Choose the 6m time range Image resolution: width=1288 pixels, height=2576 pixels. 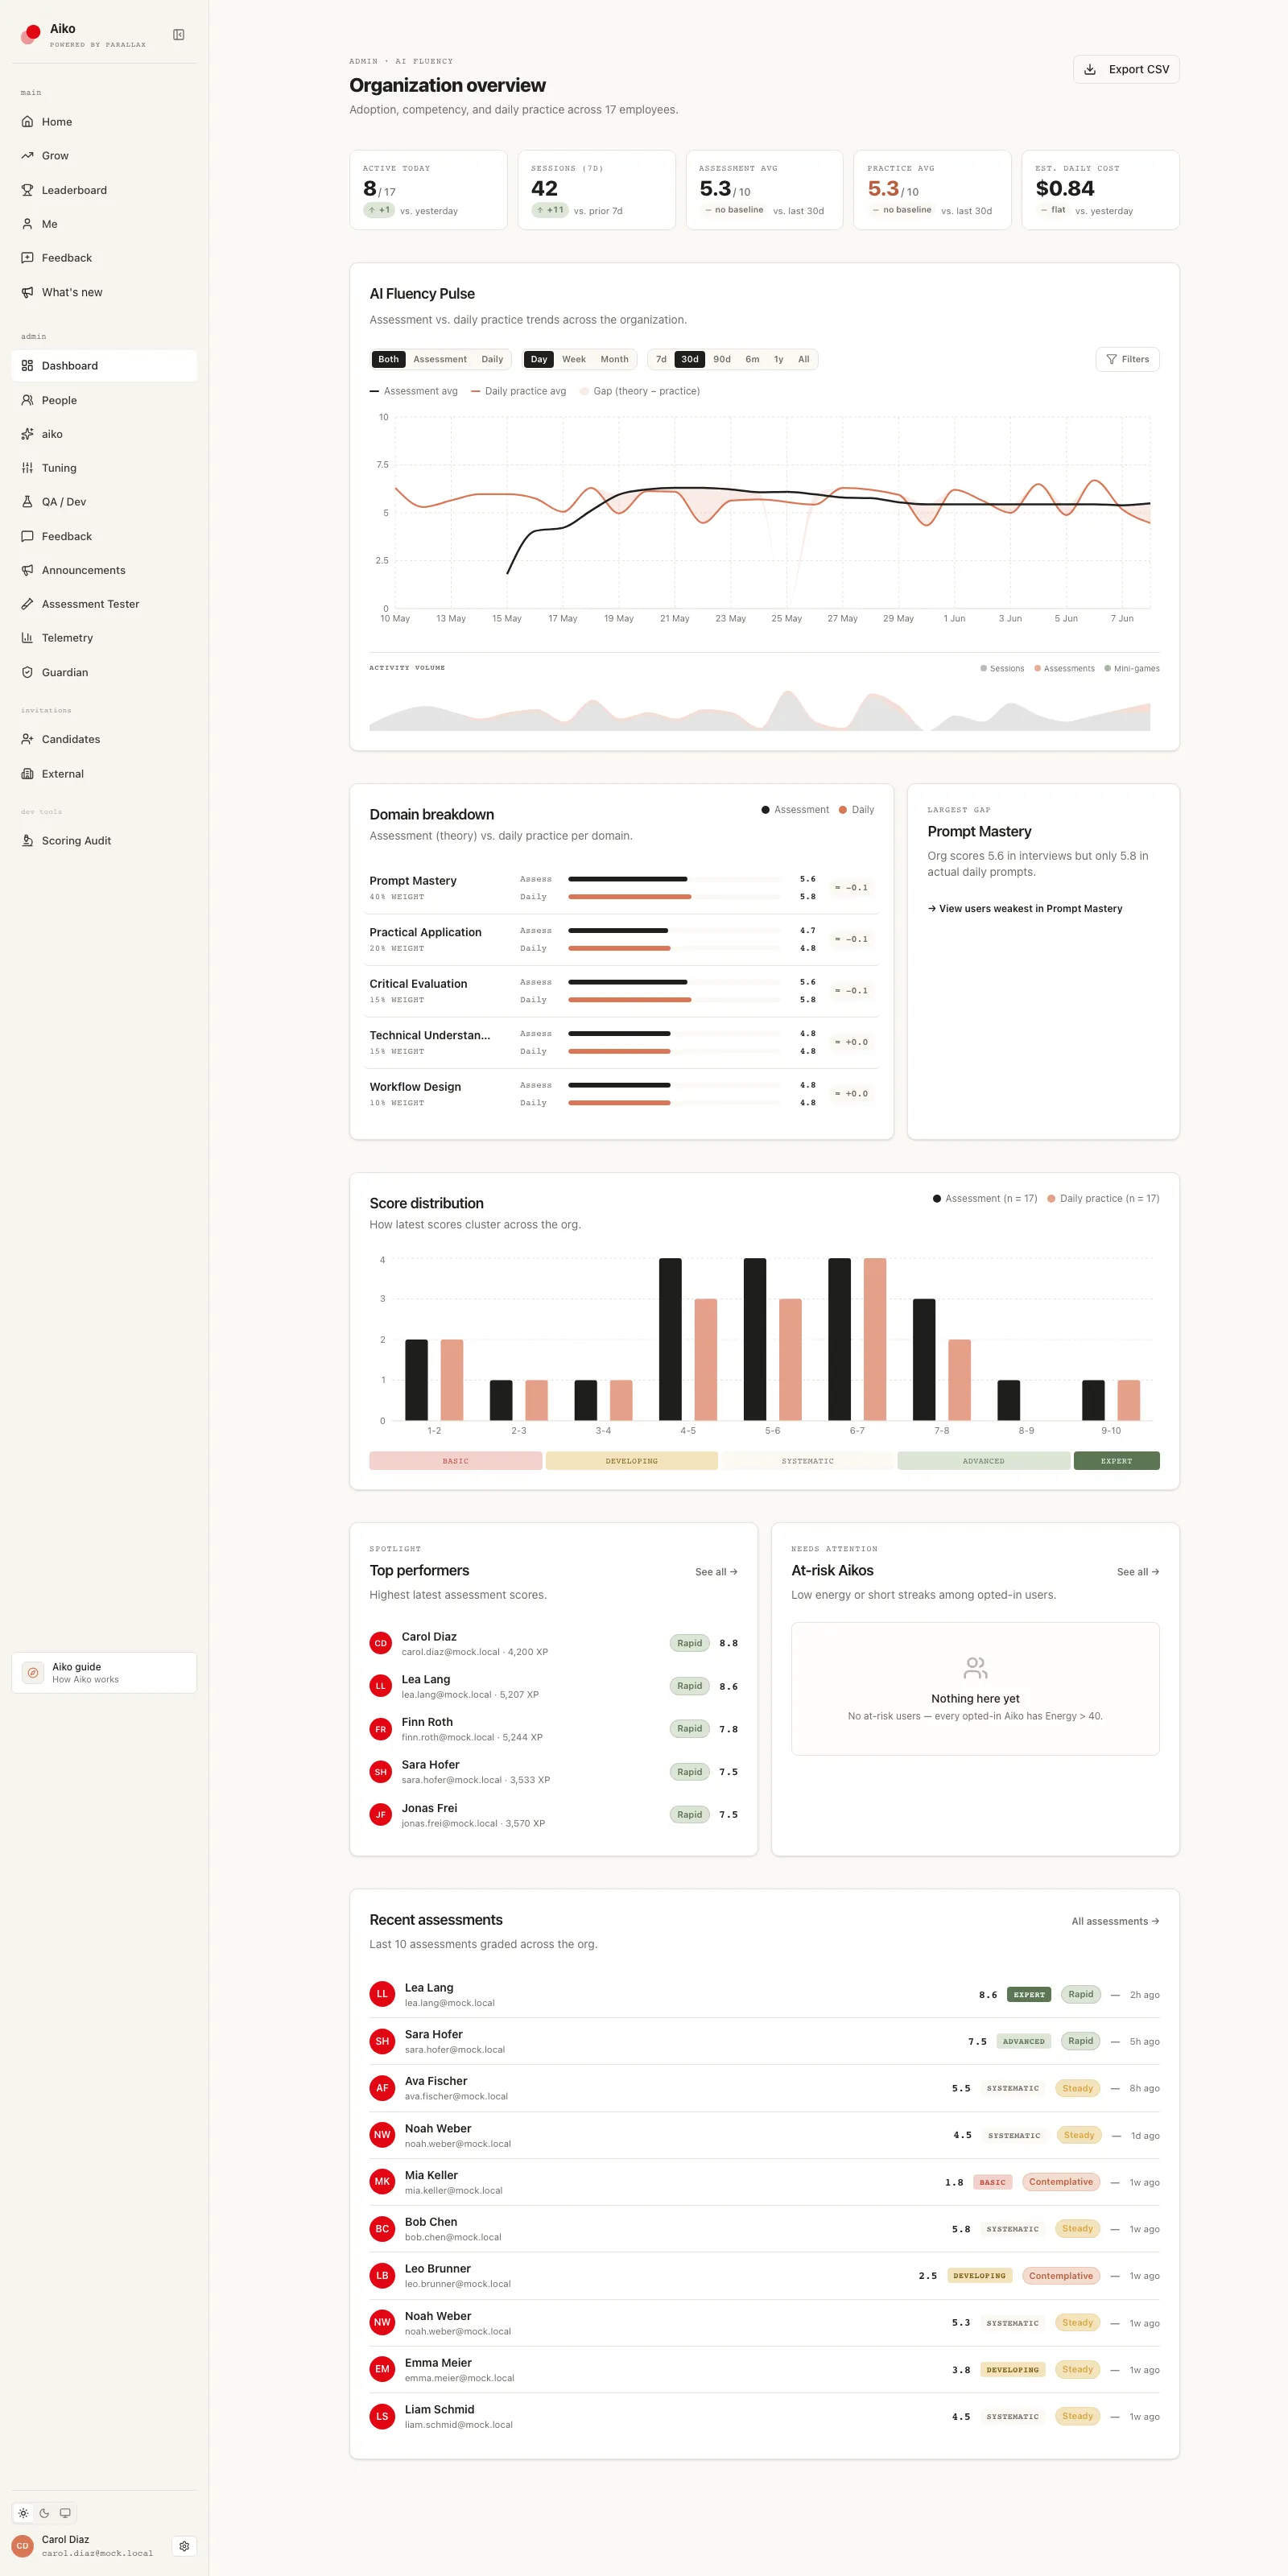pos(752,359)
